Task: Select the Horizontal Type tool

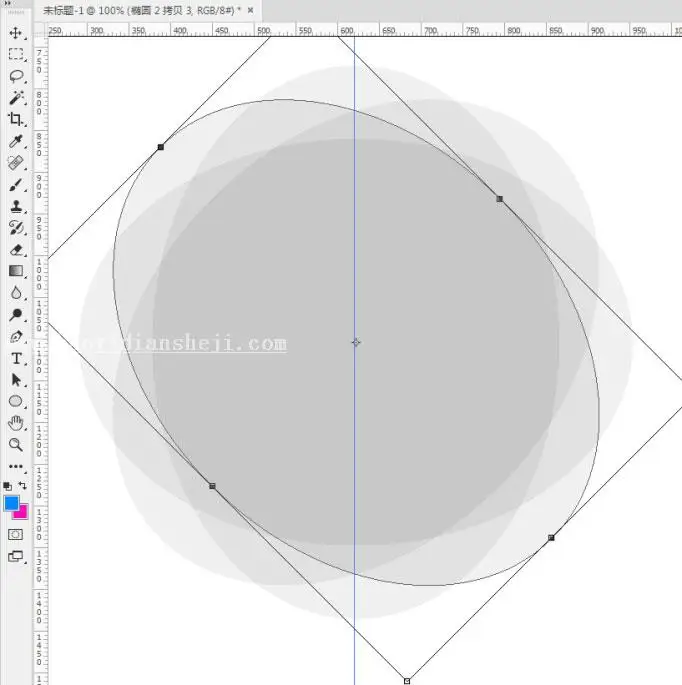Action: (x=16, y=359)
